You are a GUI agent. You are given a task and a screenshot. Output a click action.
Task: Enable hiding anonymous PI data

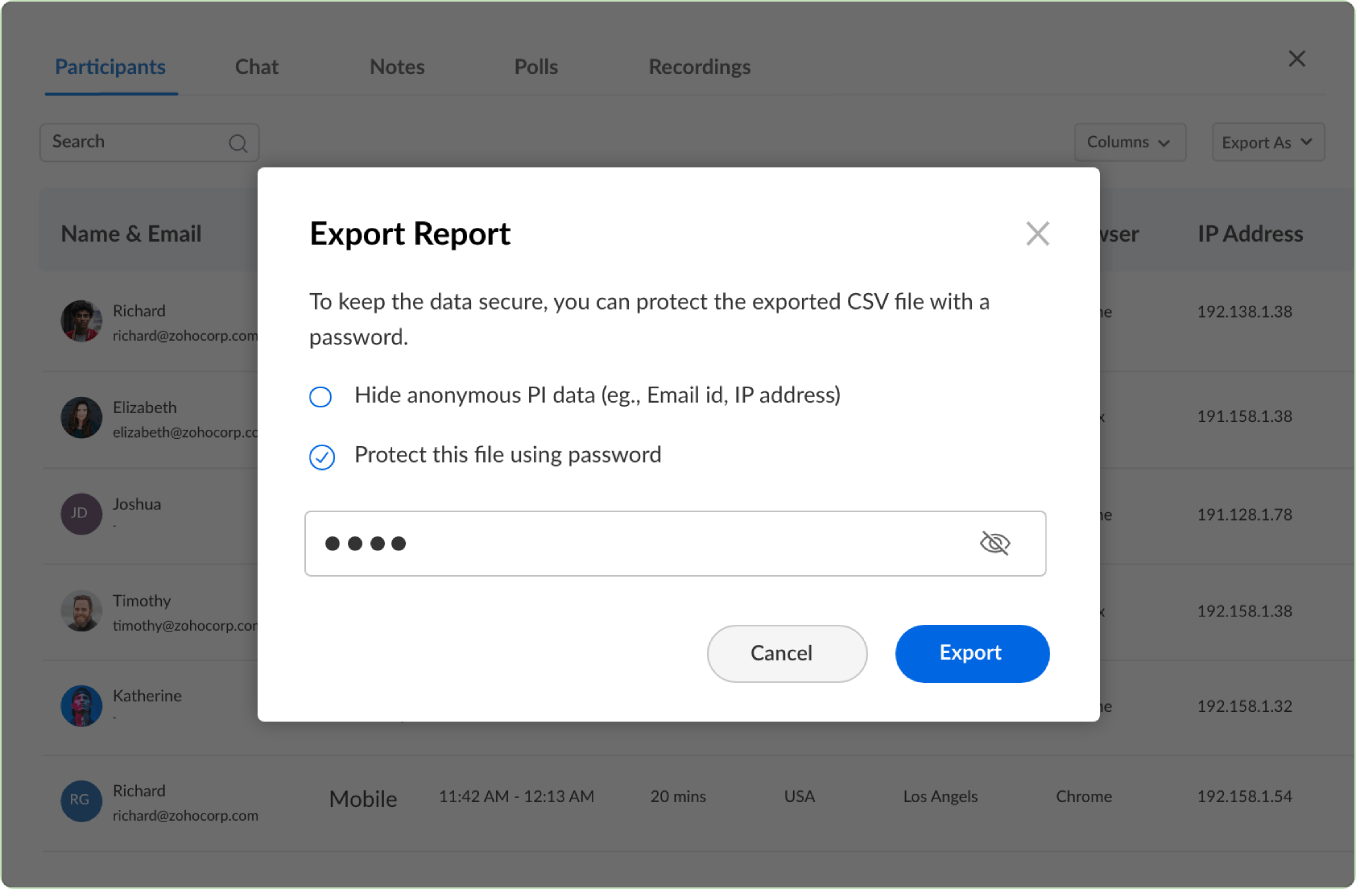320,396
